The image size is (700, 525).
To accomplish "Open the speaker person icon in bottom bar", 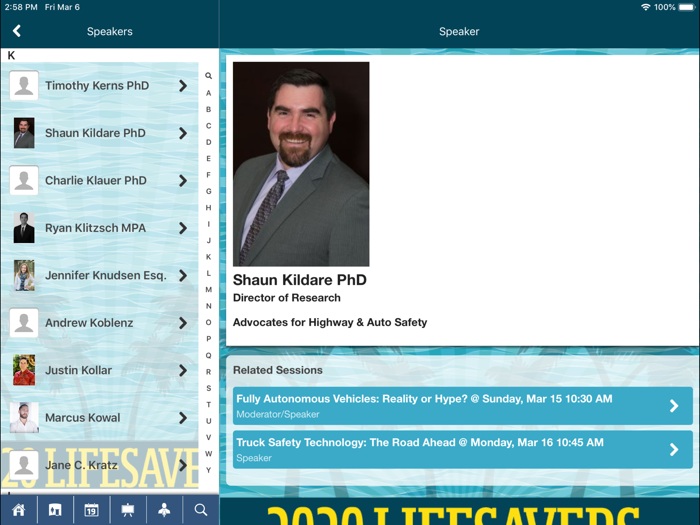I will click(x=164, y=510).
